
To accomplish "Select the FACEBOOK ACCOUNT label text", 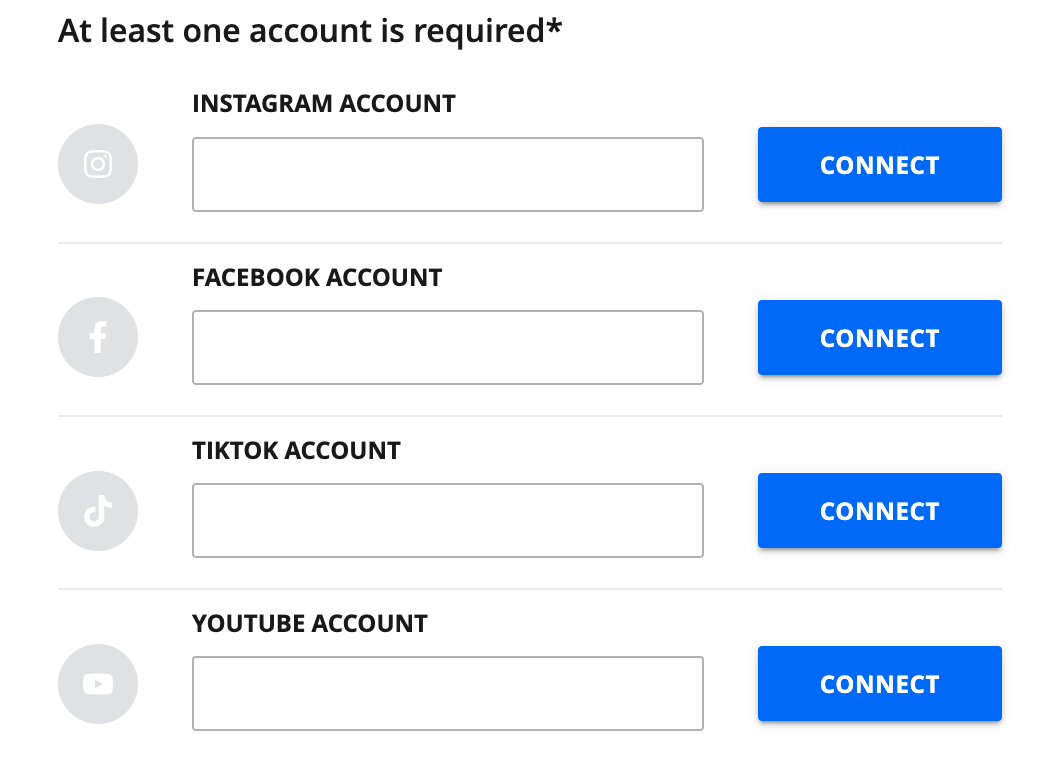I will 317,277.
